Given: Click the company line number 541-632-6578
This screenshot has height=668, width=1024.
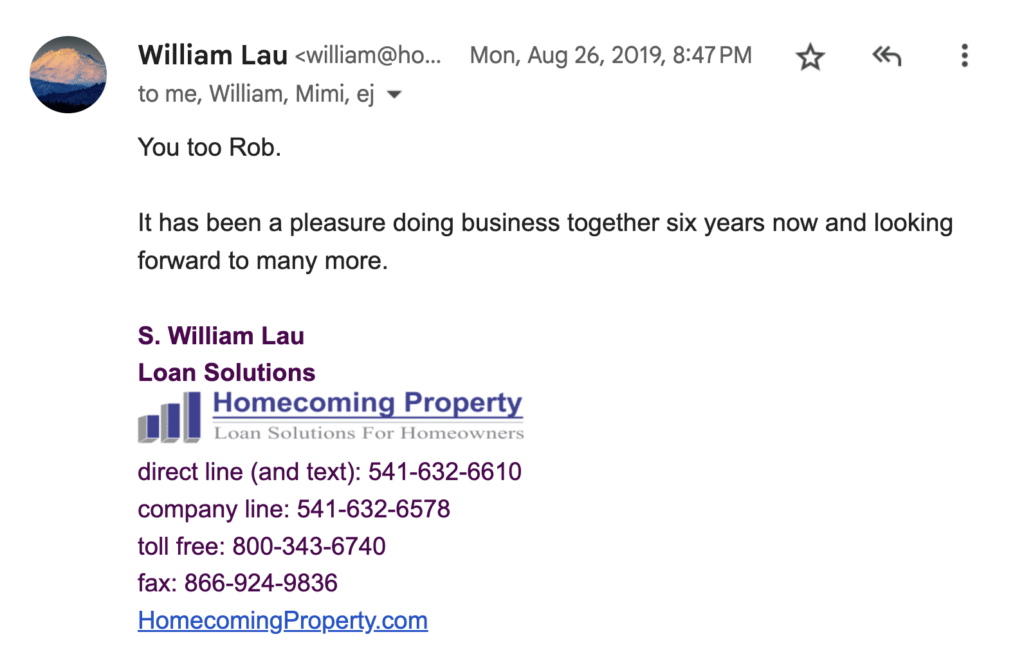Looking at the screenshot, I should pos(373,509).
